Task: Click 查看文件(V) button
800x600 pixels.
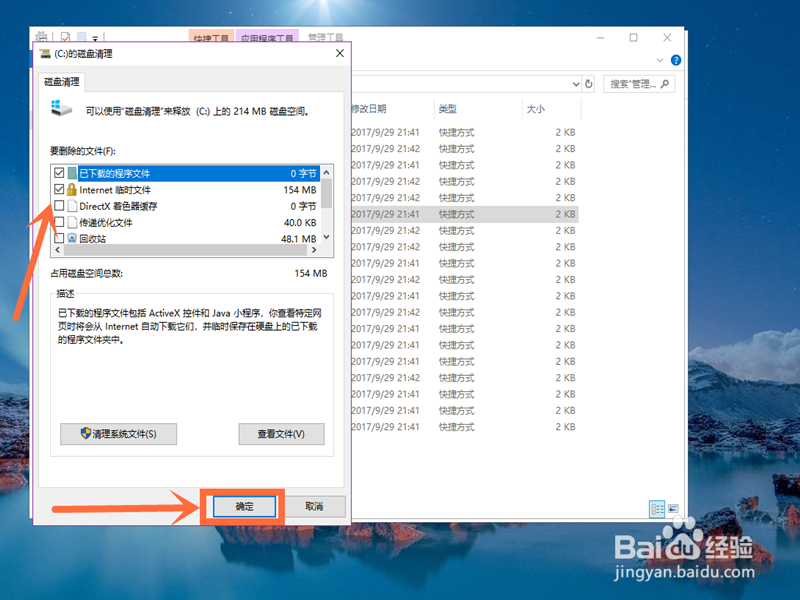Action: pyautogui.click(x=281, y=434)
